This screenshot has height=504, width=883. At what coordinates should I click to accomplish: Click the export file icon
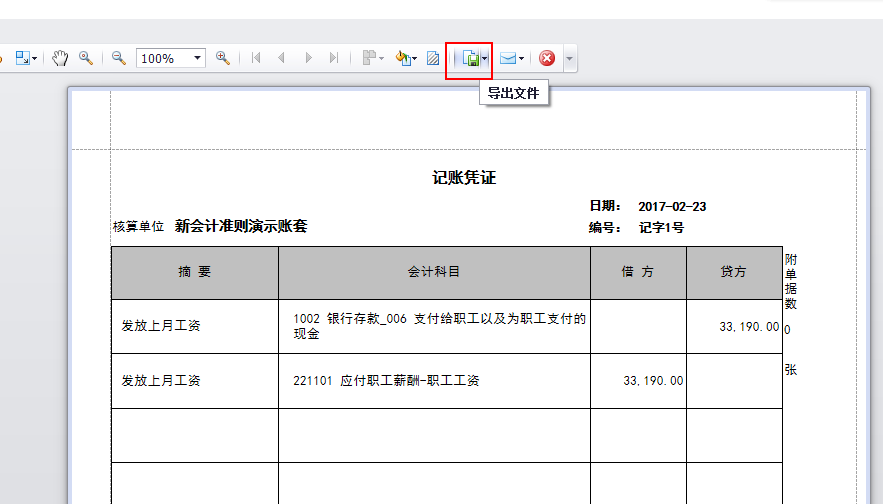tap(470, 59)
